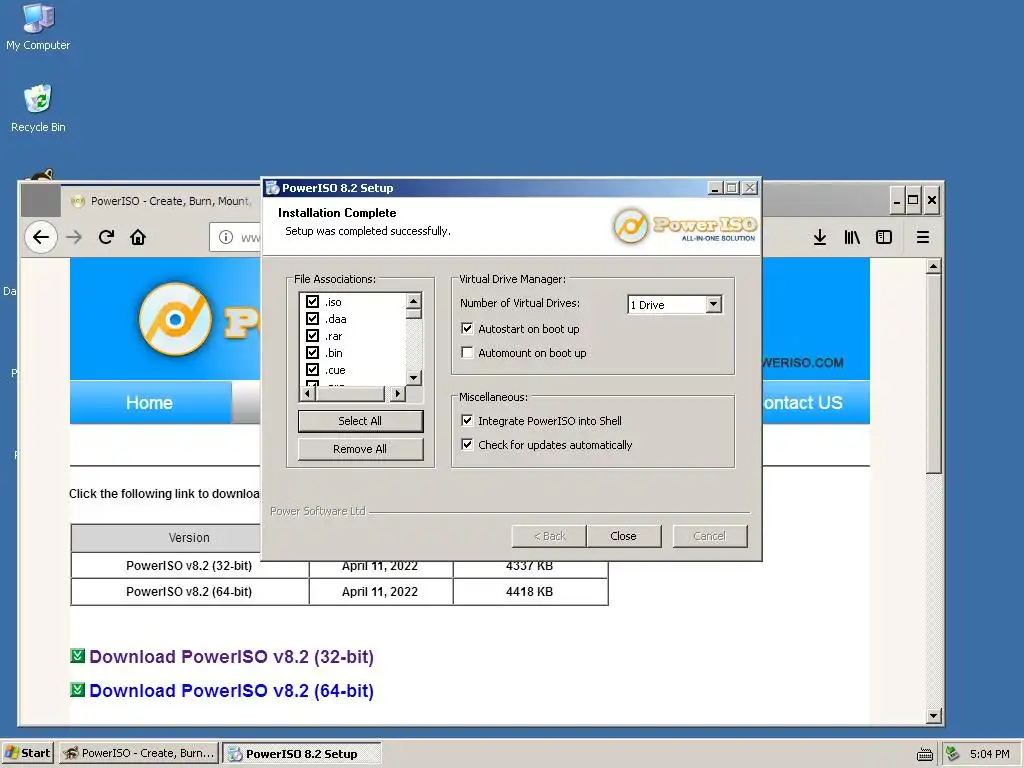This screenshot has width=1024, height=768.
Task: Click file associations horizontal scroll right arrow
Action: click(x=397, y=393)
